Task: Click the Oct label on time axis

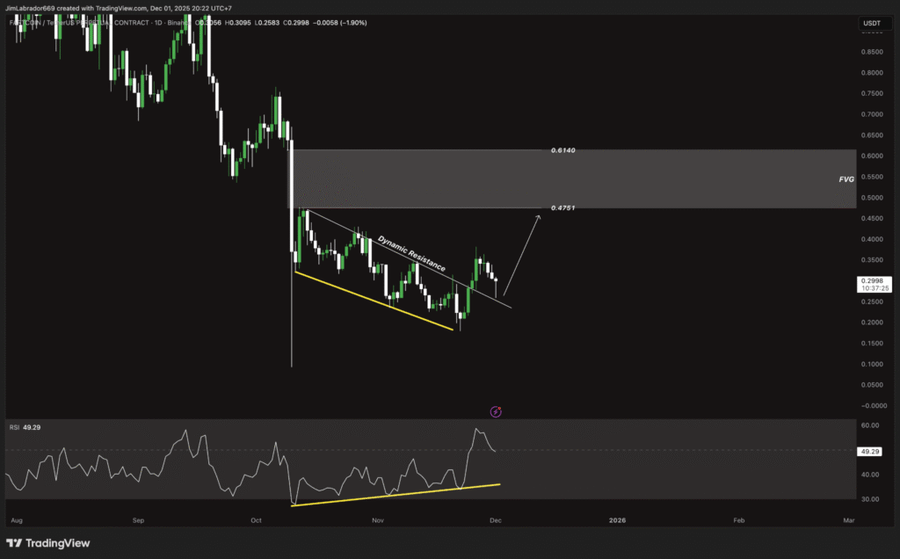Action: (x=256, y=521)
